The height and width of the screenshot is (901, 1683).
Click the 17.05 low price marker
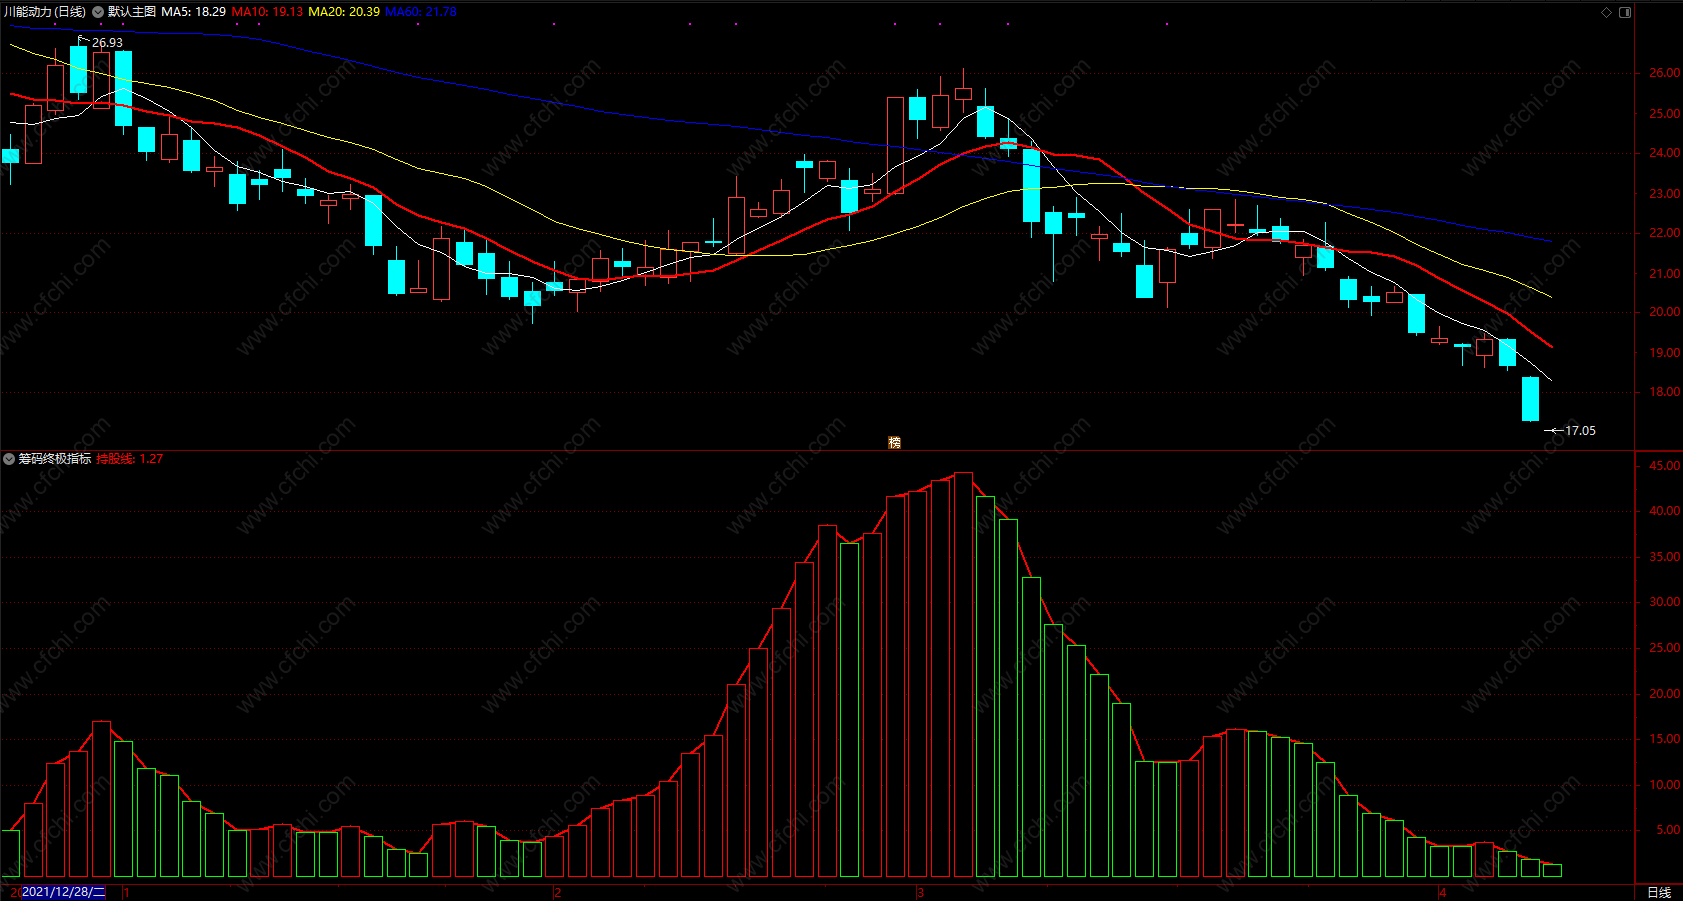1580,431
